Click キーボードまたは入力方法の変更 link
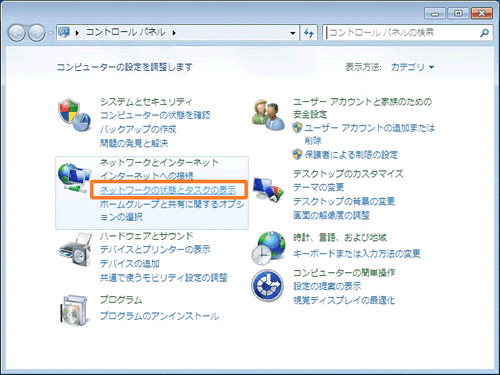 click(x=357, y=254)
